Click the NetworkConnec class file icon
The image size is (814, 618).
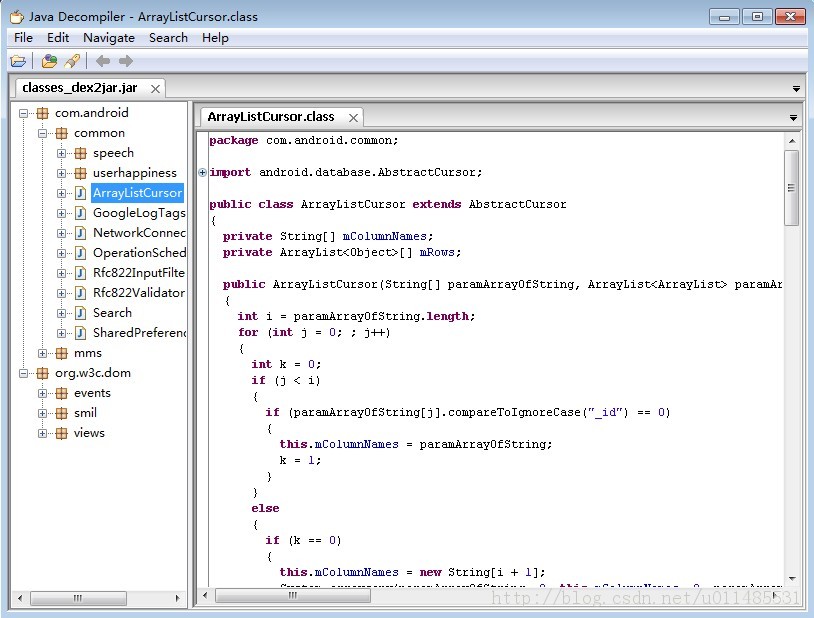(80, 233)
